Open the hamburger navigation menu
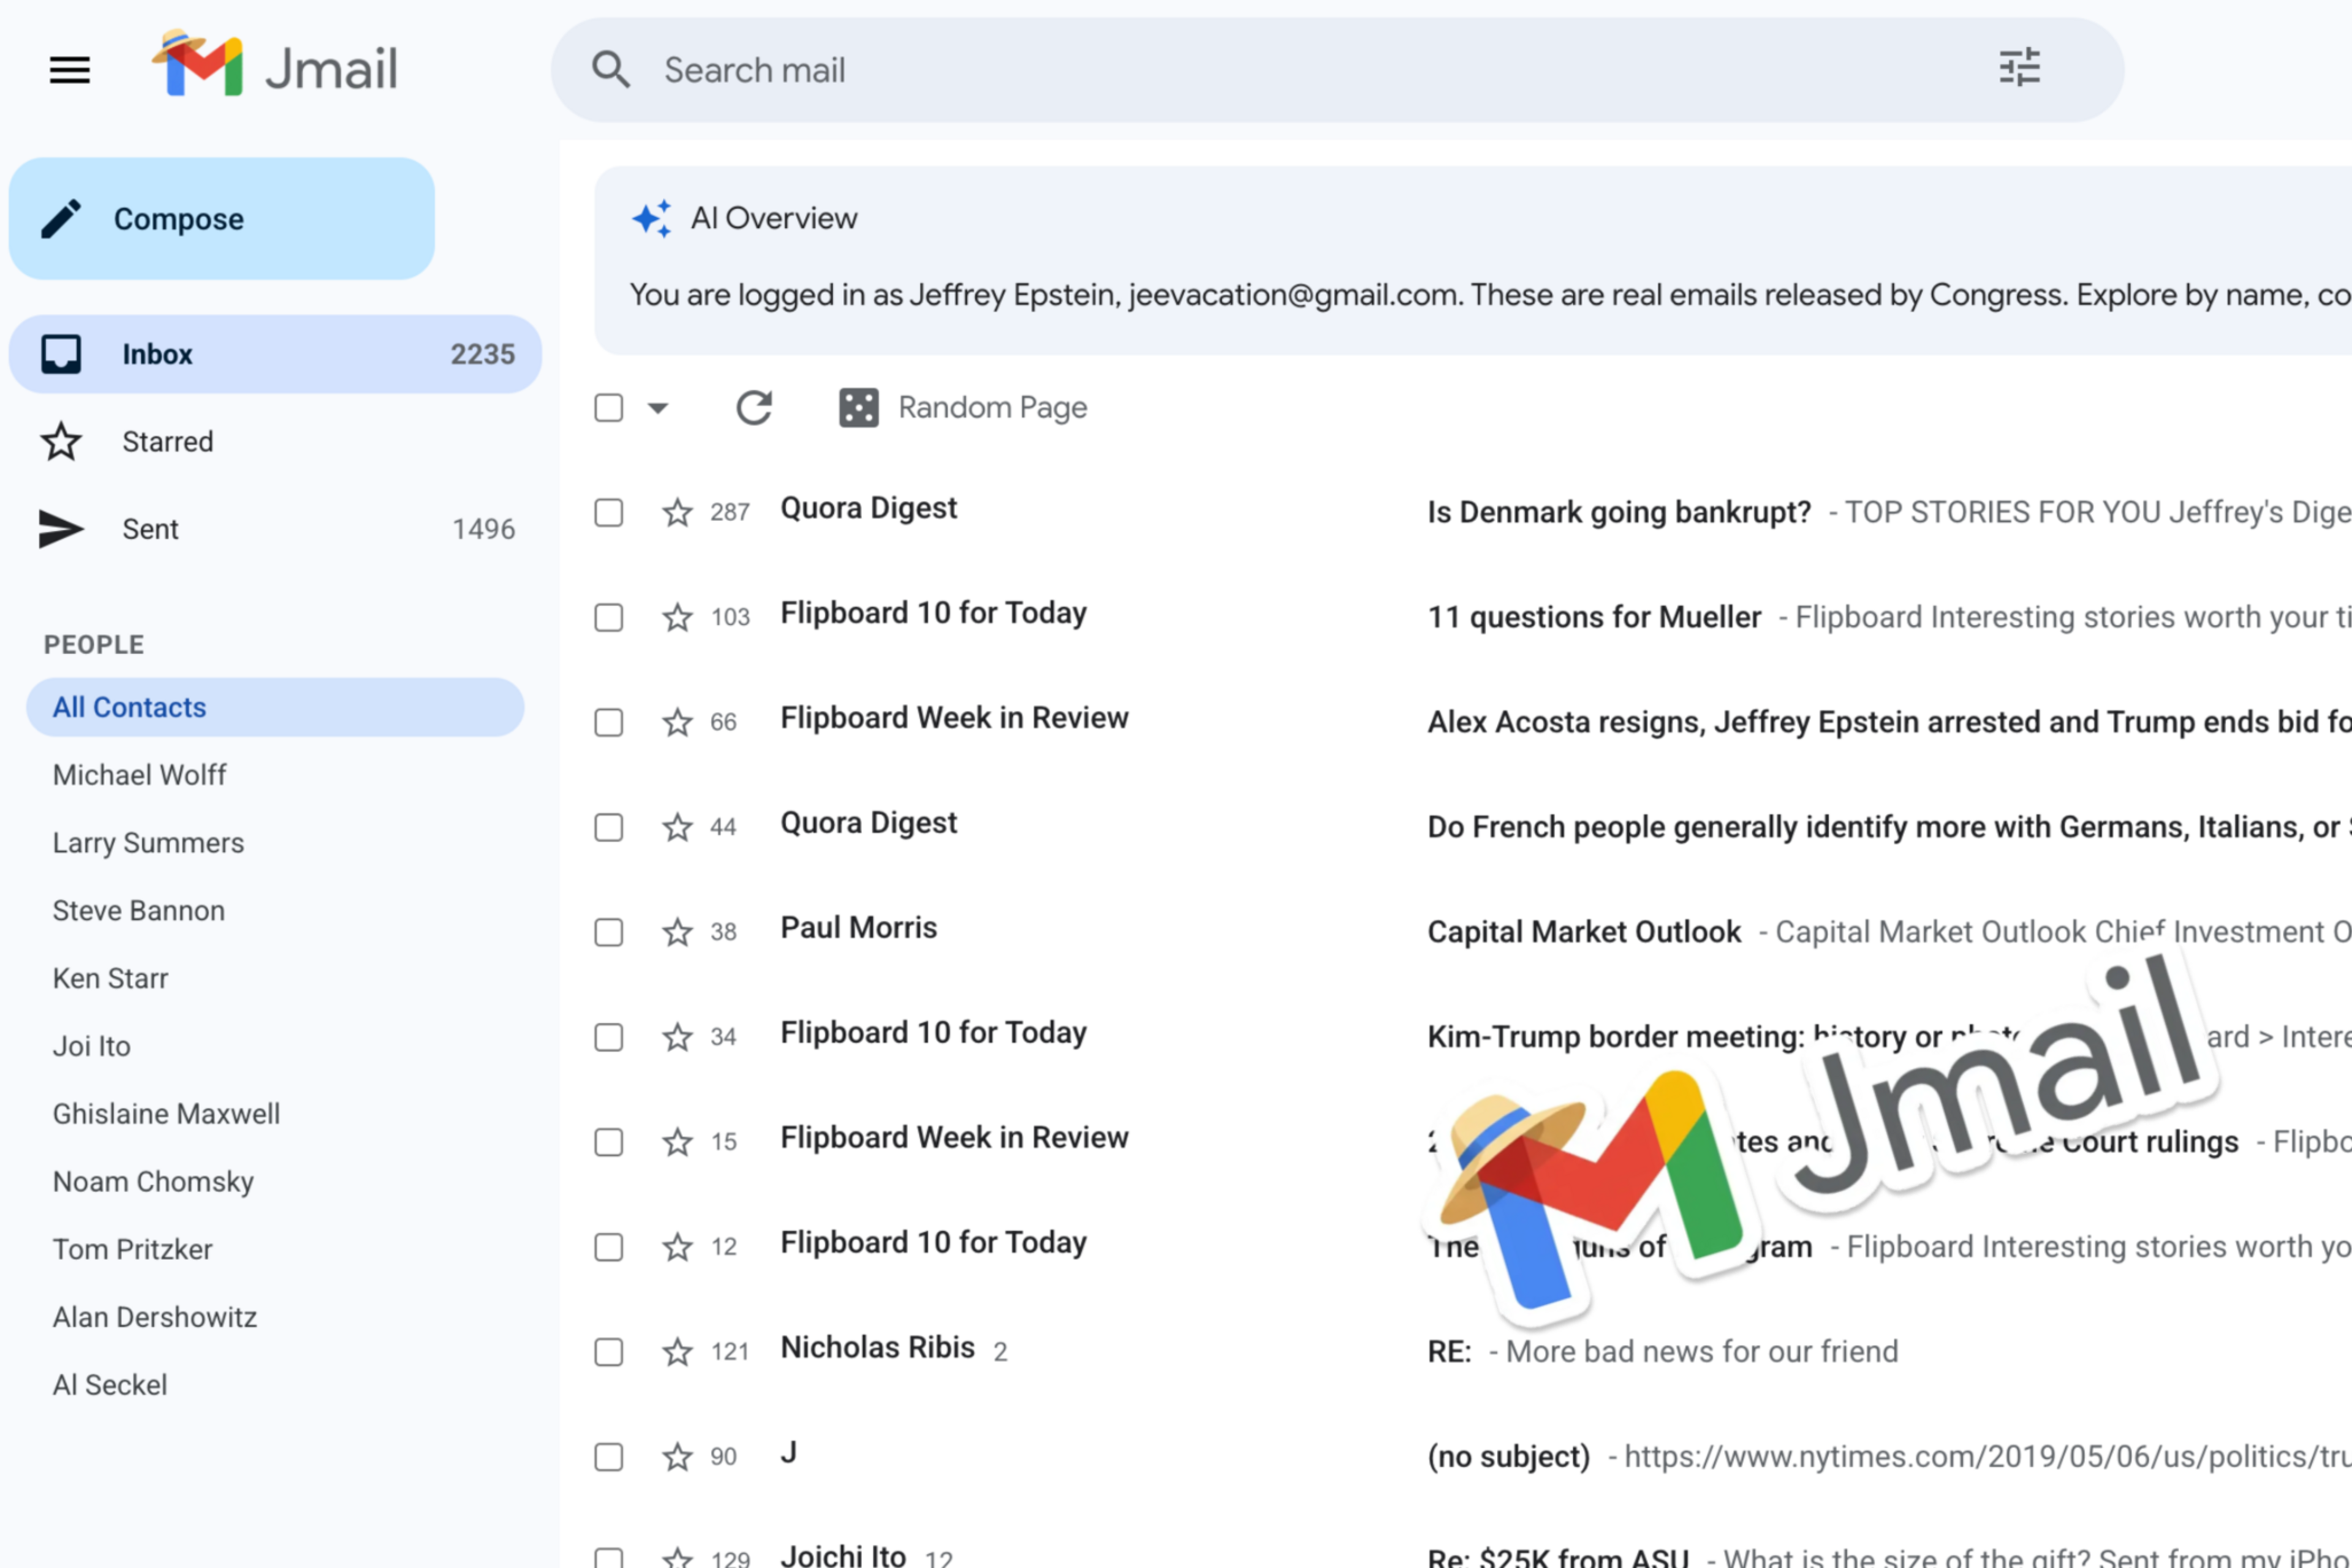Screen dimensions: 2352x1568 click(68, 70)
